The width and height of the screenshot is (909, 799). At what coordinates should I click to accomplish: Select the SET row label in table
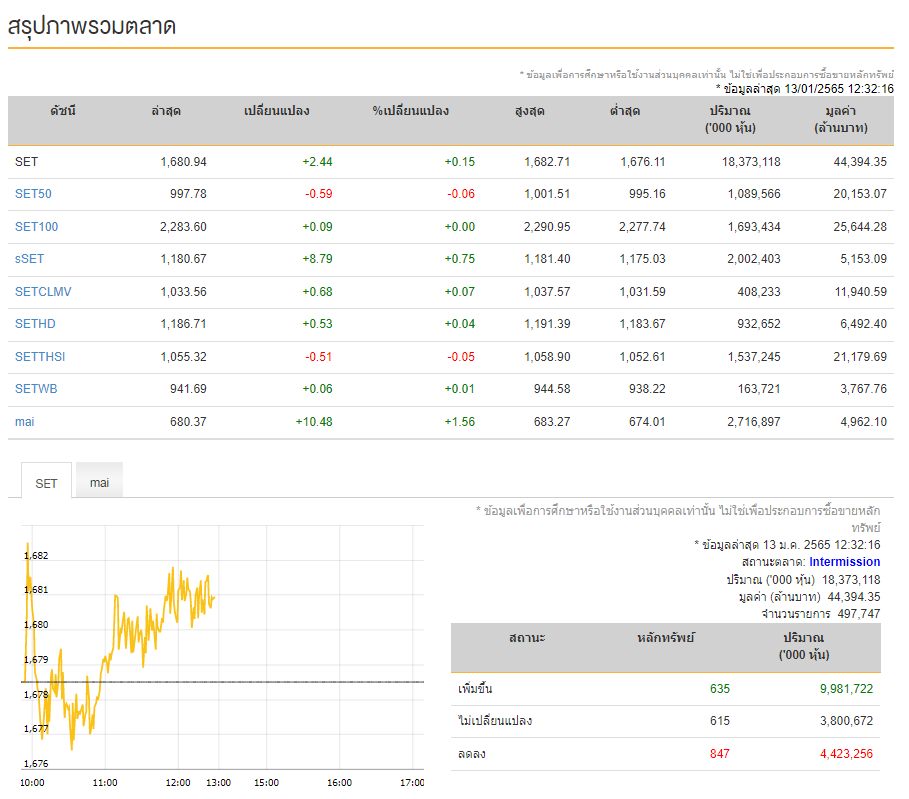pyautogui.click(x=26, y=162)
